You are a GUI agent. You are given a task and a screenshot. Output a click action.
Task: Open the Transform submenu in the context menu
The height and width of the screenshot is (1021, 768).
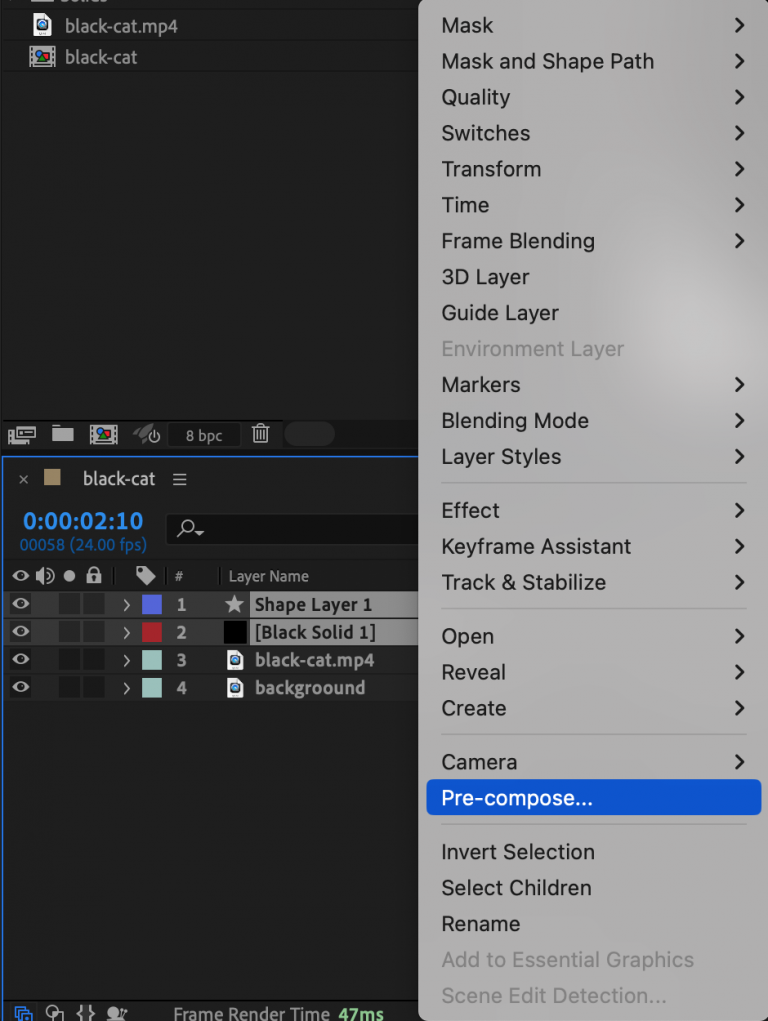(491, 169)
